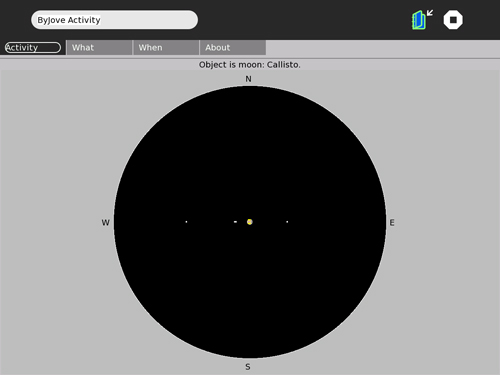
Task: Click the N compass label
Action: 248,79
